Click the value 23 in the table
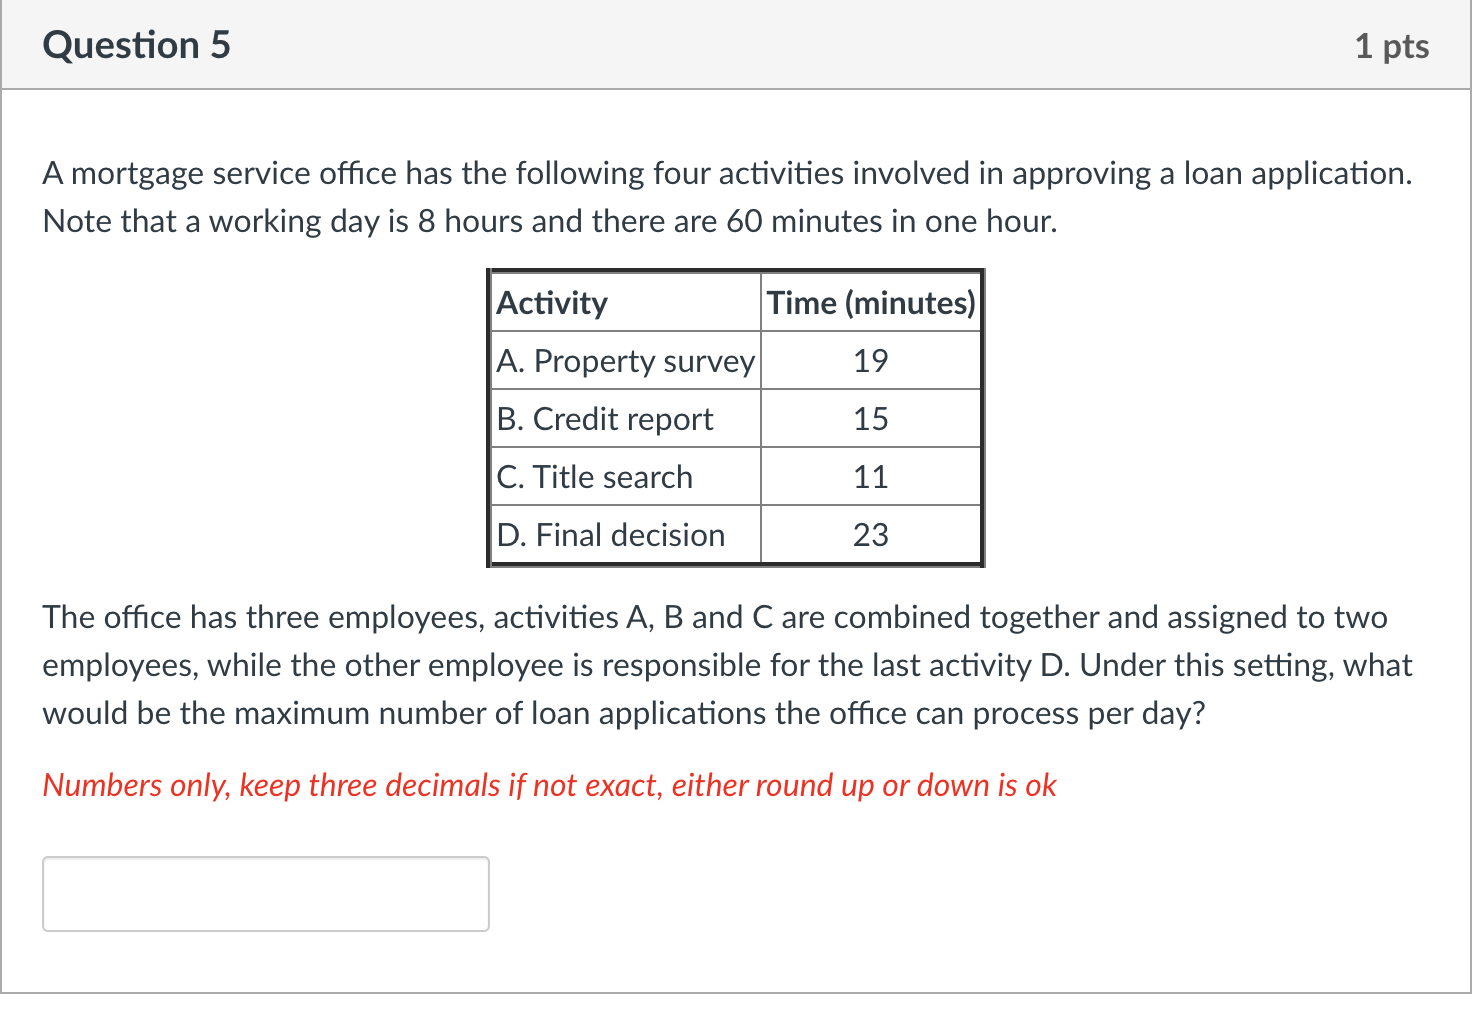Screen dimensions: 1474x1010 871,534
